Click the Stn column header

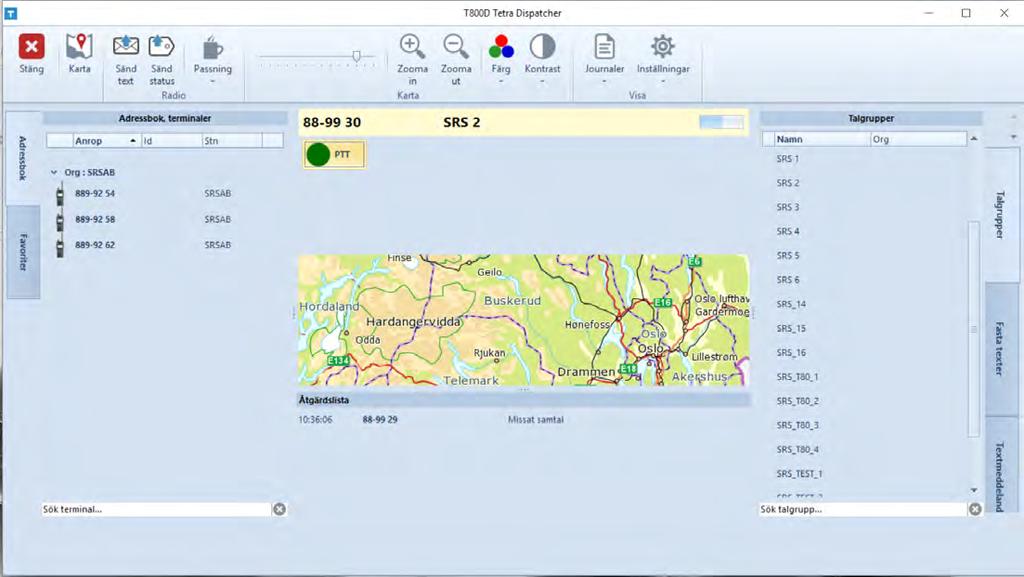(x=232, y=140)
